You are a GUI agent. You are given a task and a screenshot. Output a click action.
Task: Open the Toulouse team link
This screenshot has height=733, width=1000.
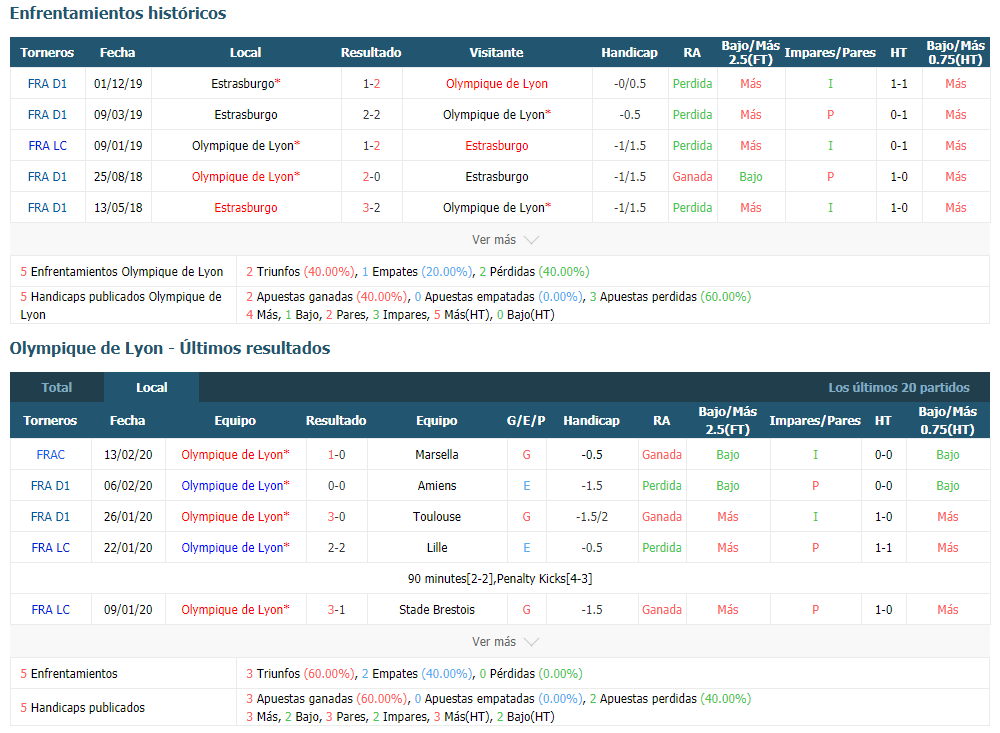437,517
